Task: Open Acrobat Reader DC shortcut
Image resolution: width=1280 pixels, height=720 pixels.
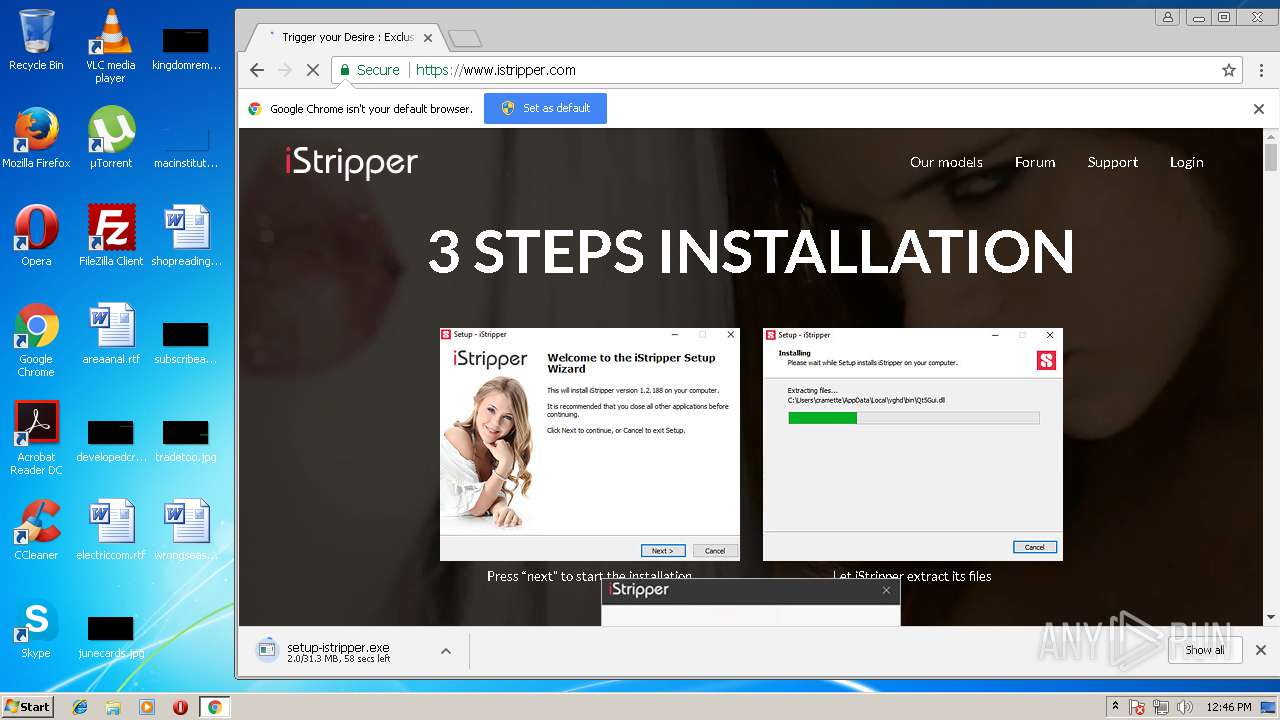Action: (36, 438)
